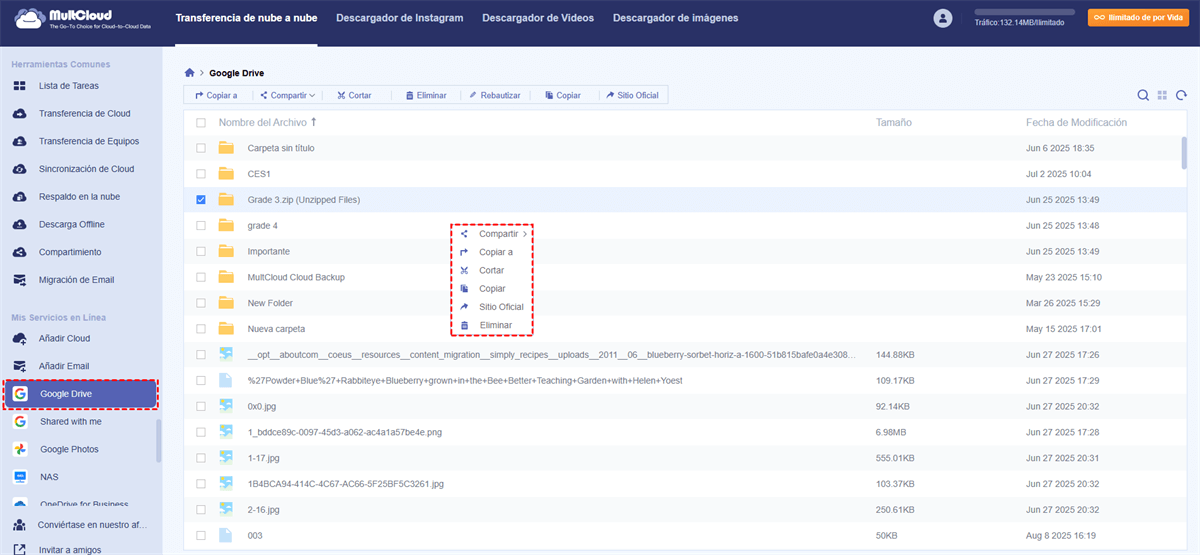Check the Carpeta sin título checkbox

(201, 148)
